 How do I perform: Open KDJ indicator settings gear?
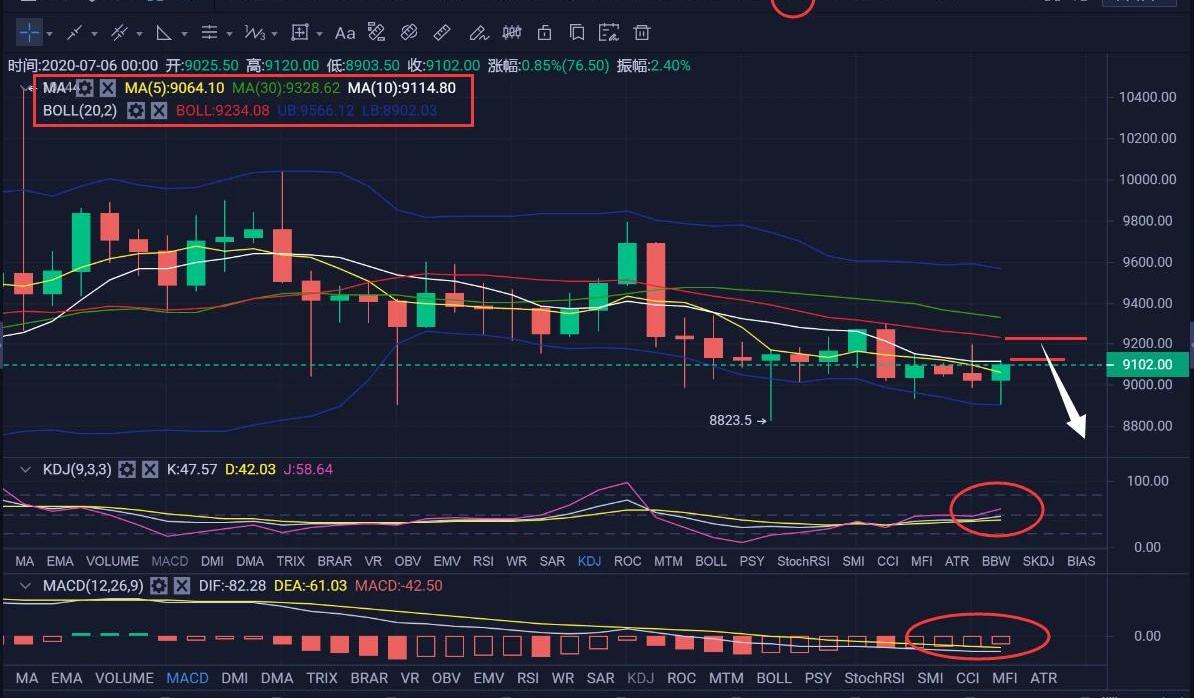coord(127,469)
